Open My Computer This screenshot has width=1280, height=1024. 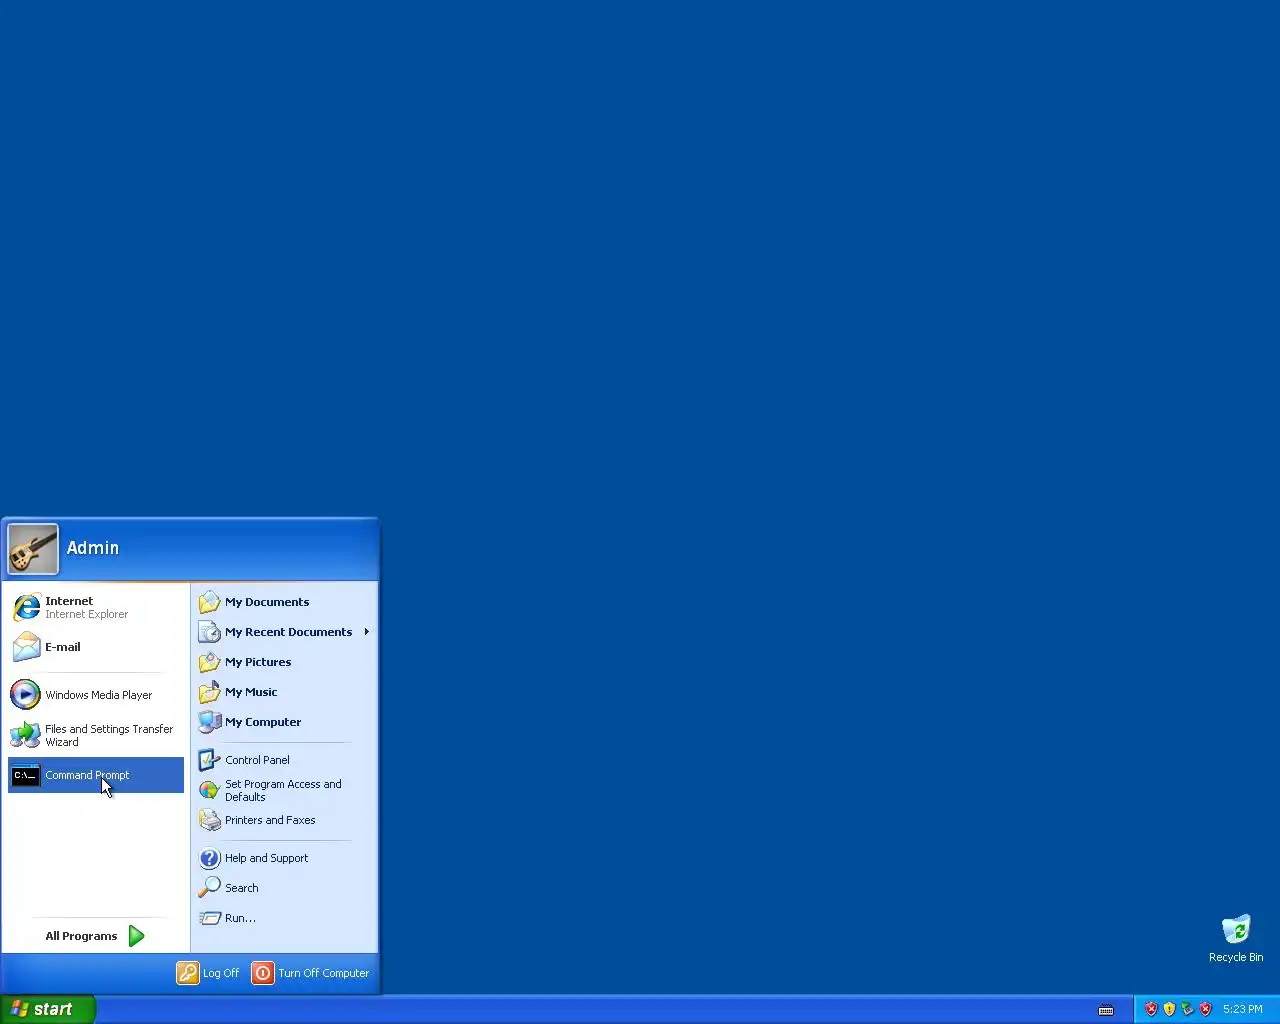(285, 722)
